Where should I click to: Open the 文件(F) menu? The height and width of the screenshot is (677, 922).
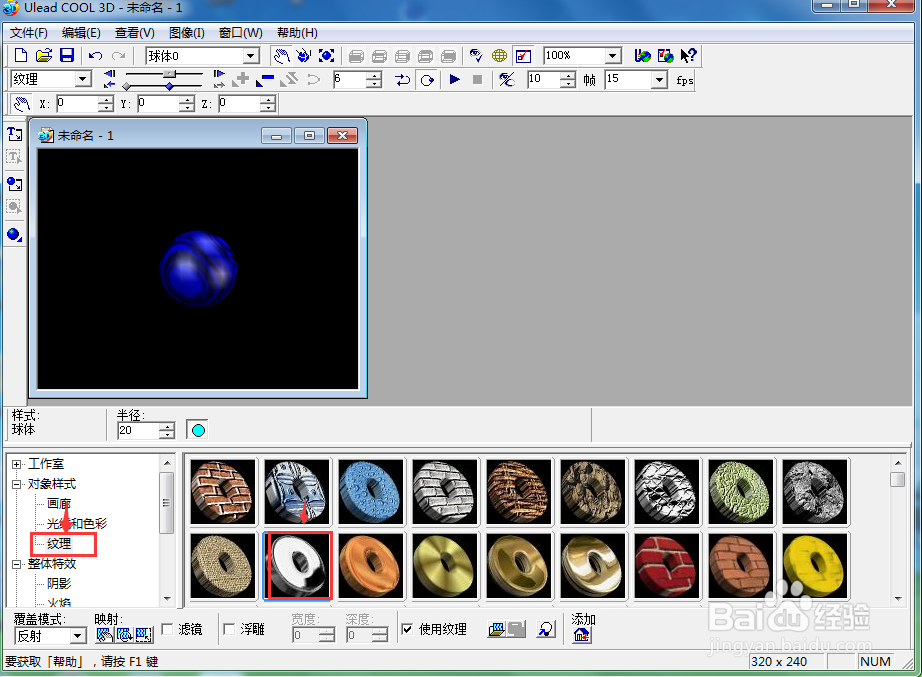29,33
